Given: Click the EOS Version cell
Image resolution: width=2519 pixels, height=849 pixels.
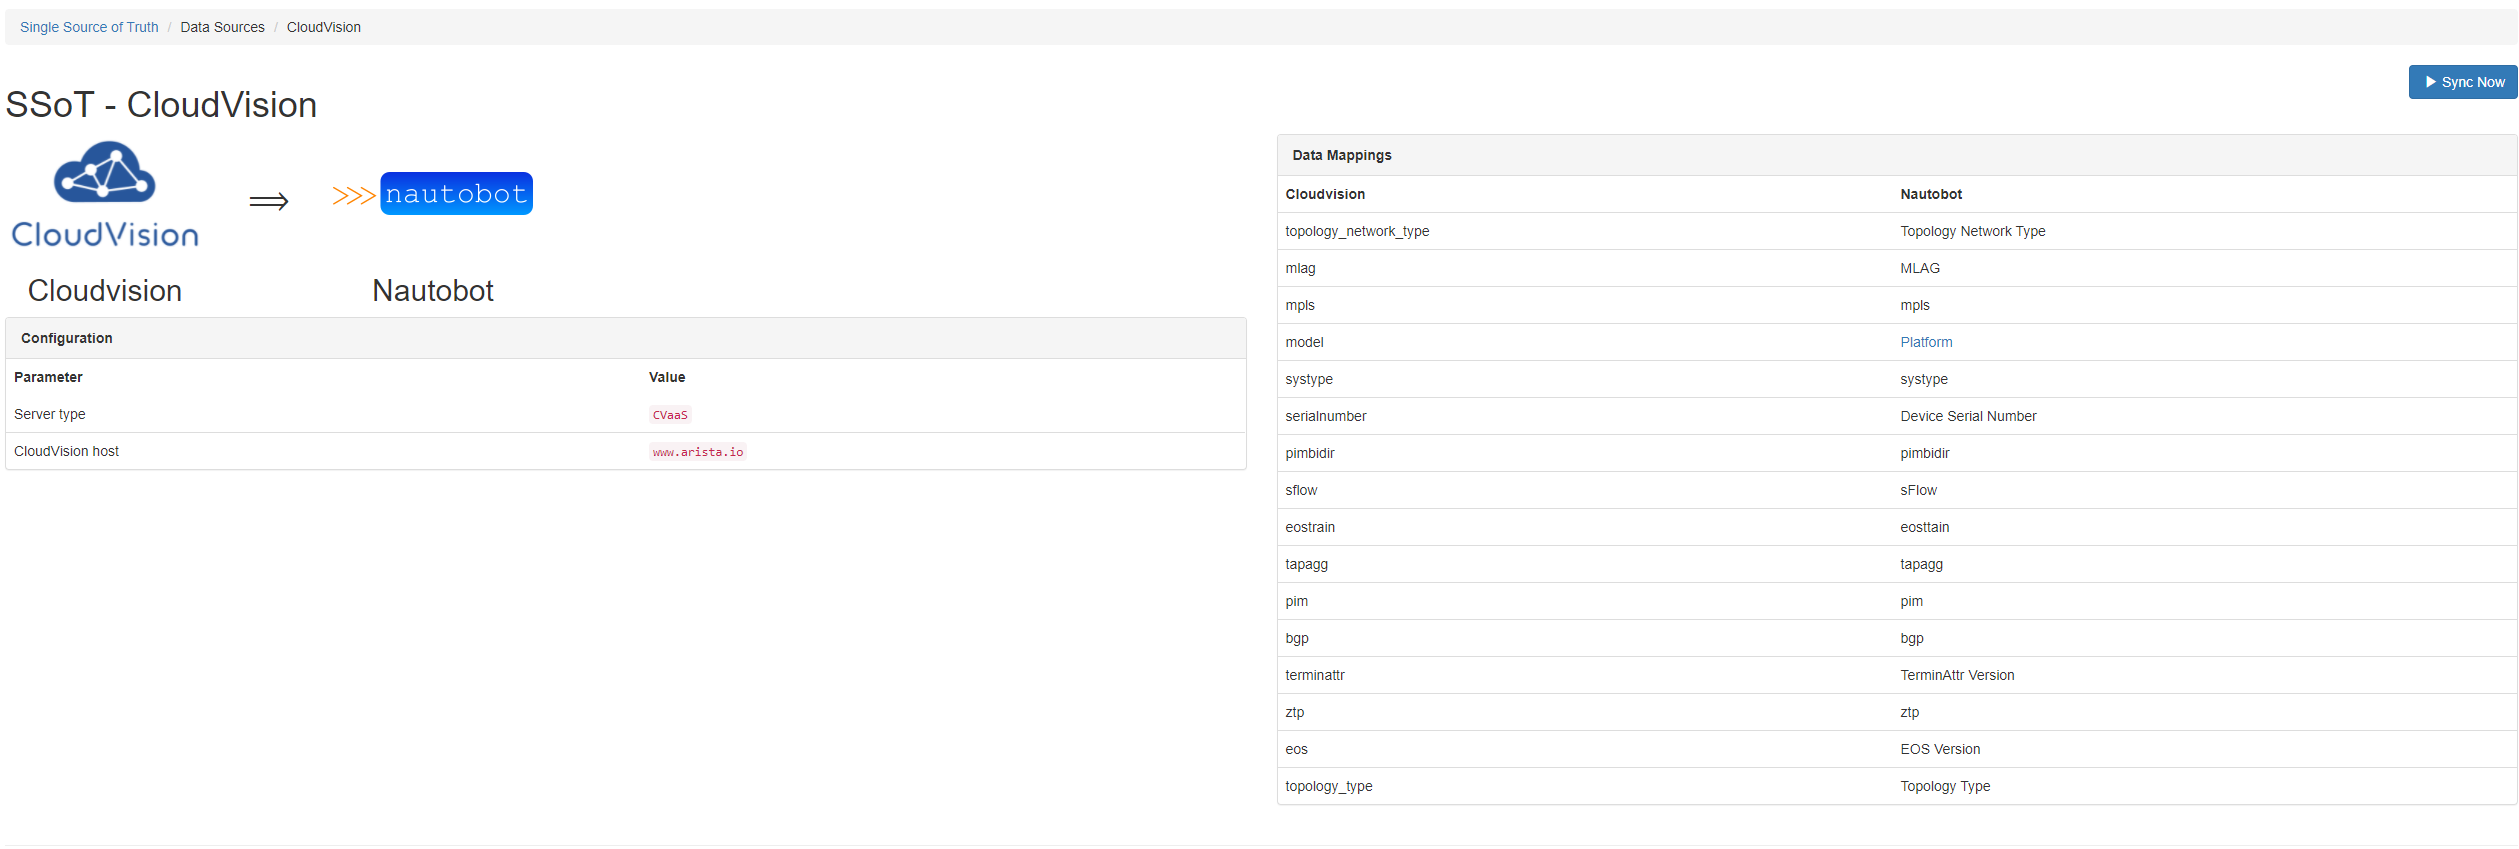Looking at the screenshot, I should pyautogui.click(x=1939, y=749).
